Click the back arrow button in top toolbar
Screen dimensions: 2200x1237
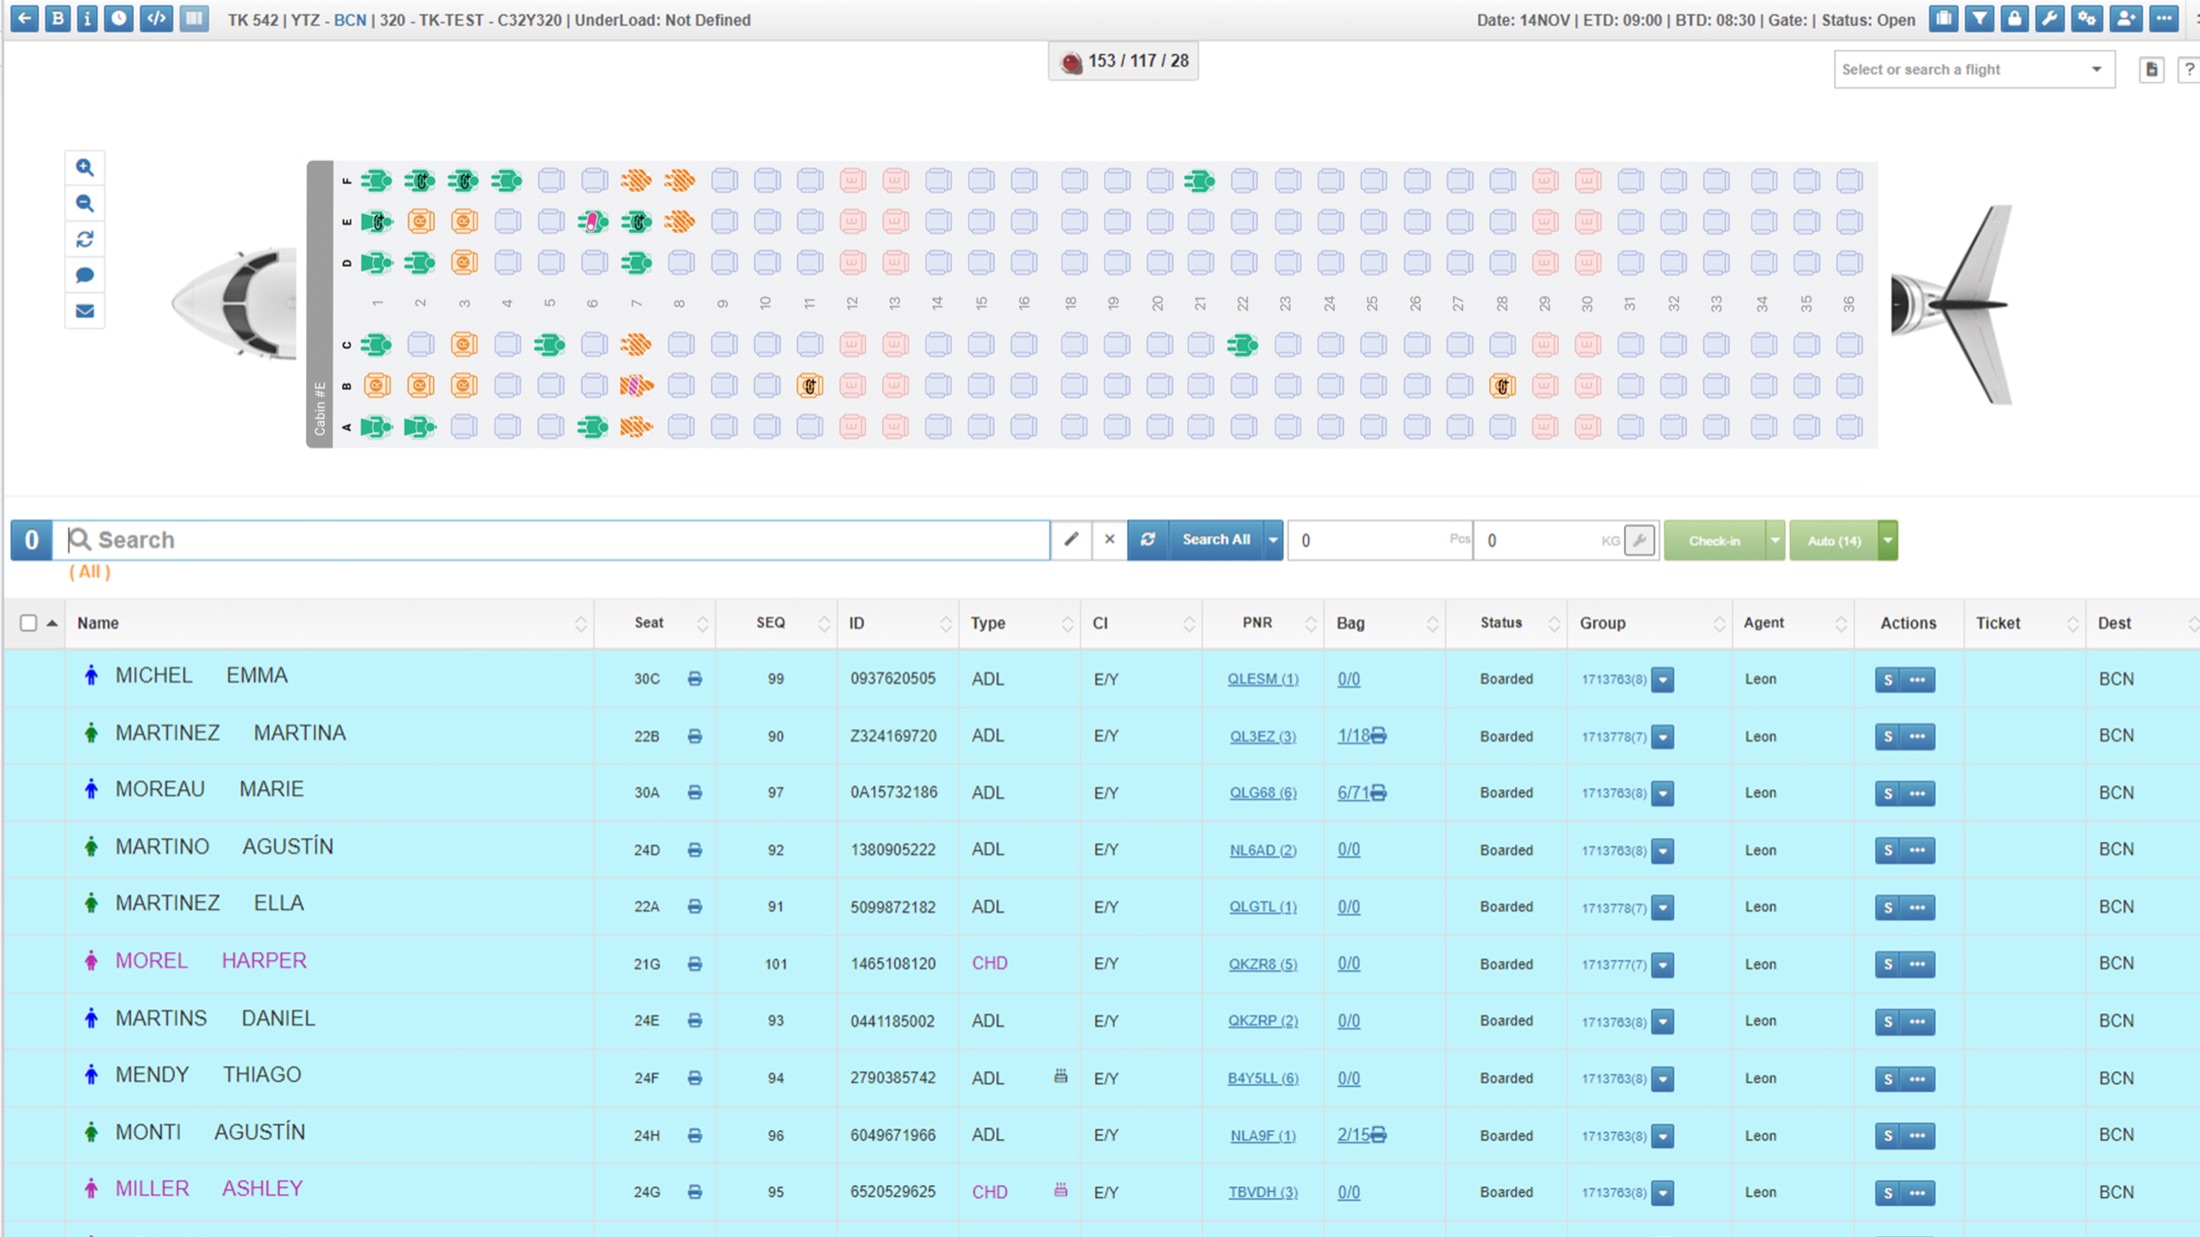24,19
